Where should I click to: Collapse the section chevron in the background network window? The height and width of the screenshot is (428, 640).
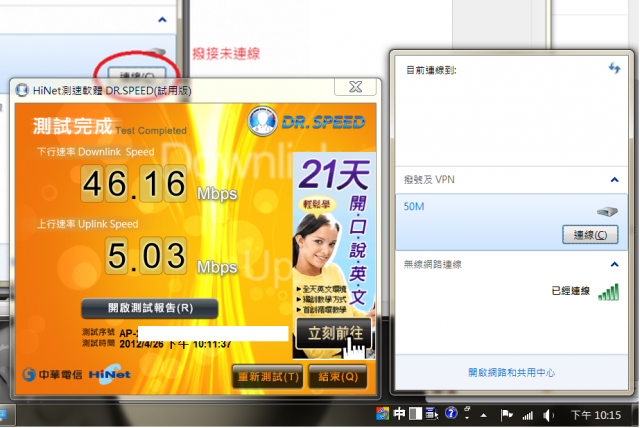click(x=162, y=20)
